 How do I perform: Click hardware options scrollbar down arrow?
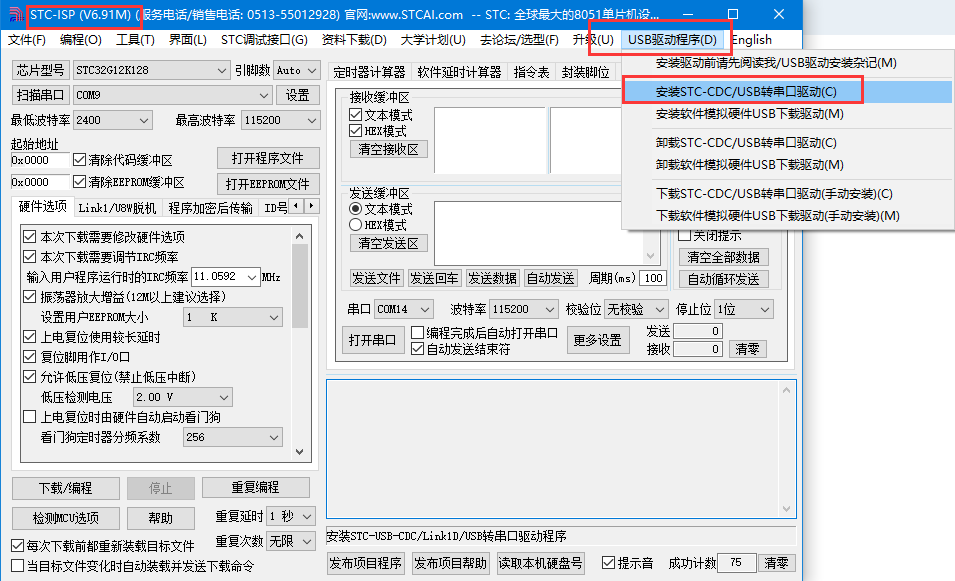(300, 451)
